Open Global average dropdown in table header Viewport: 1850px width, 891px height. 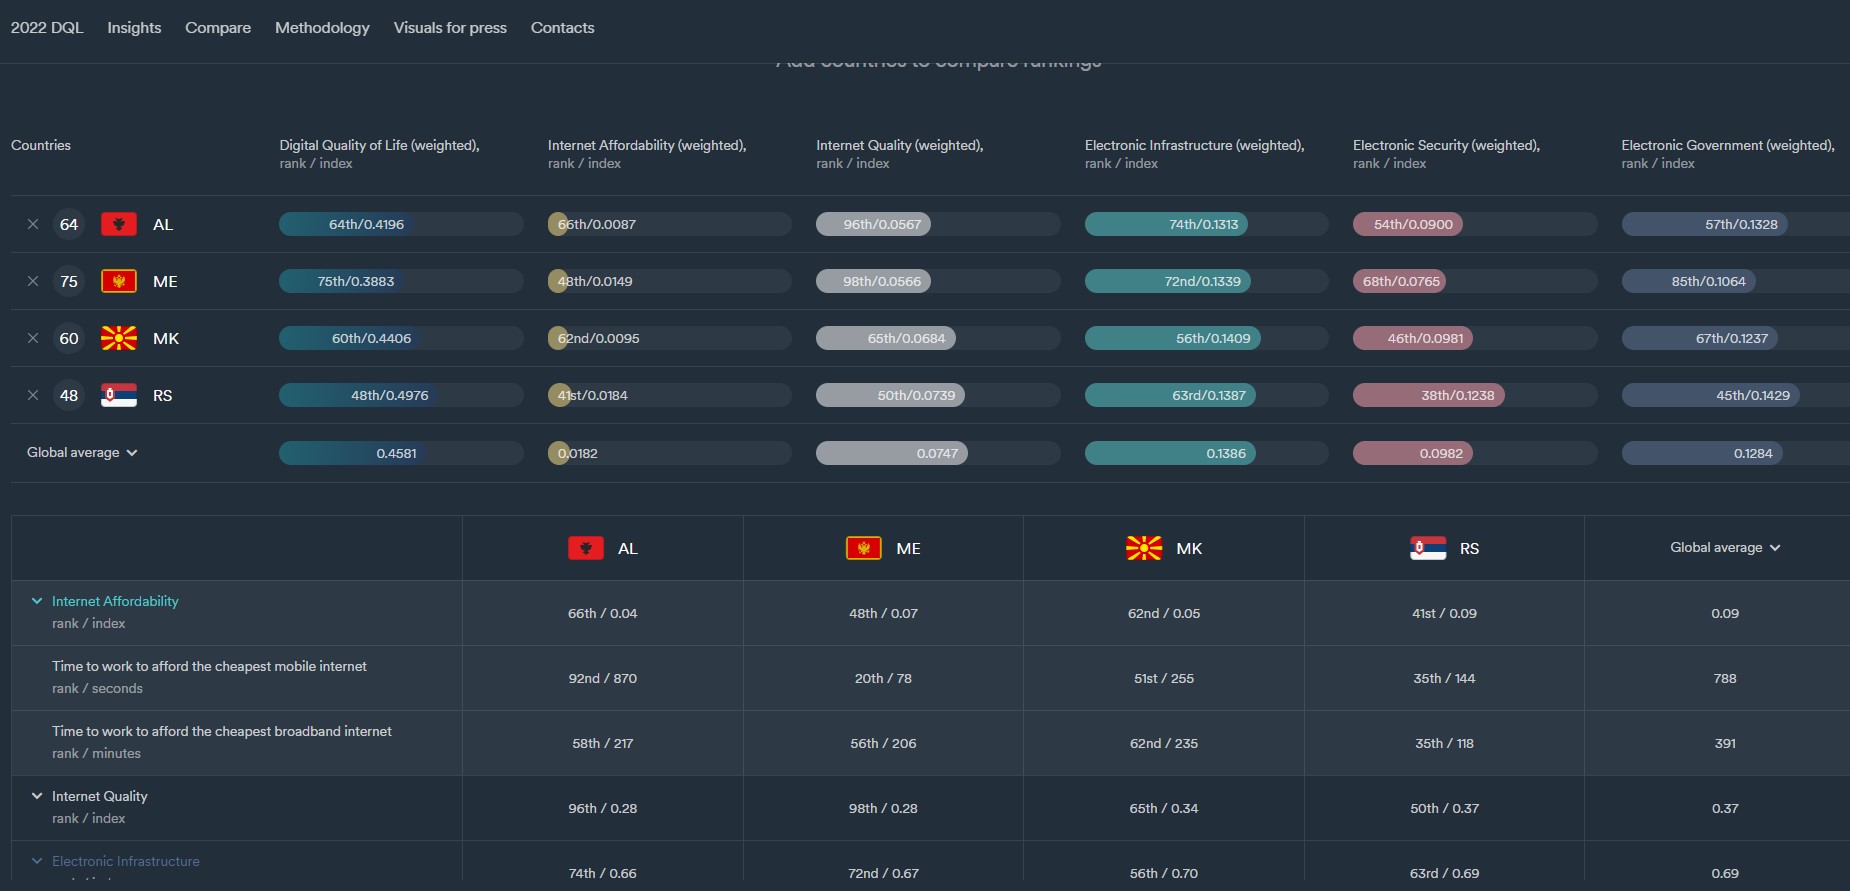click(1725, 548)
